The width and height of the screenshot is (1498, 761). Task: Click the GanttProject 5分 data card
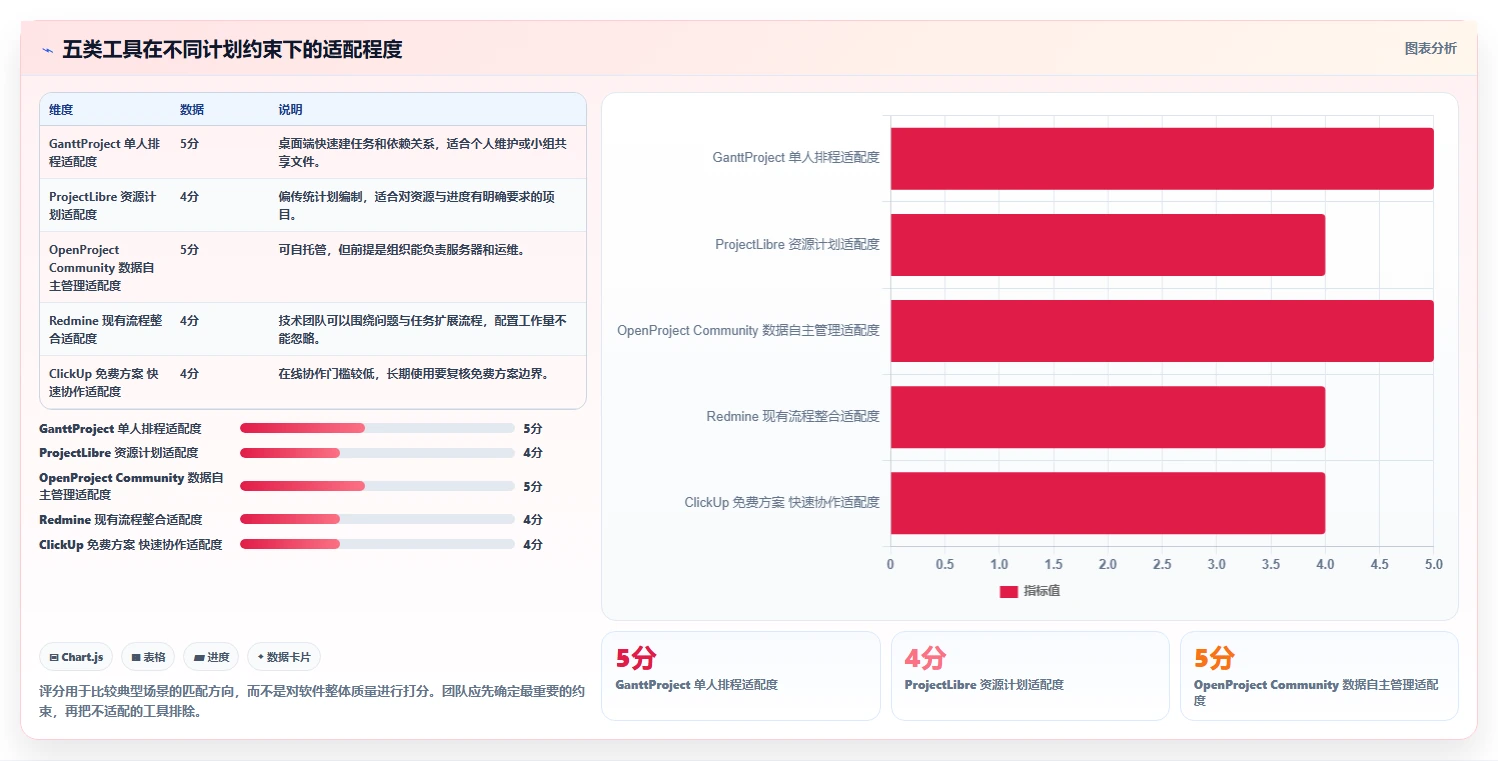coord(740,675)
